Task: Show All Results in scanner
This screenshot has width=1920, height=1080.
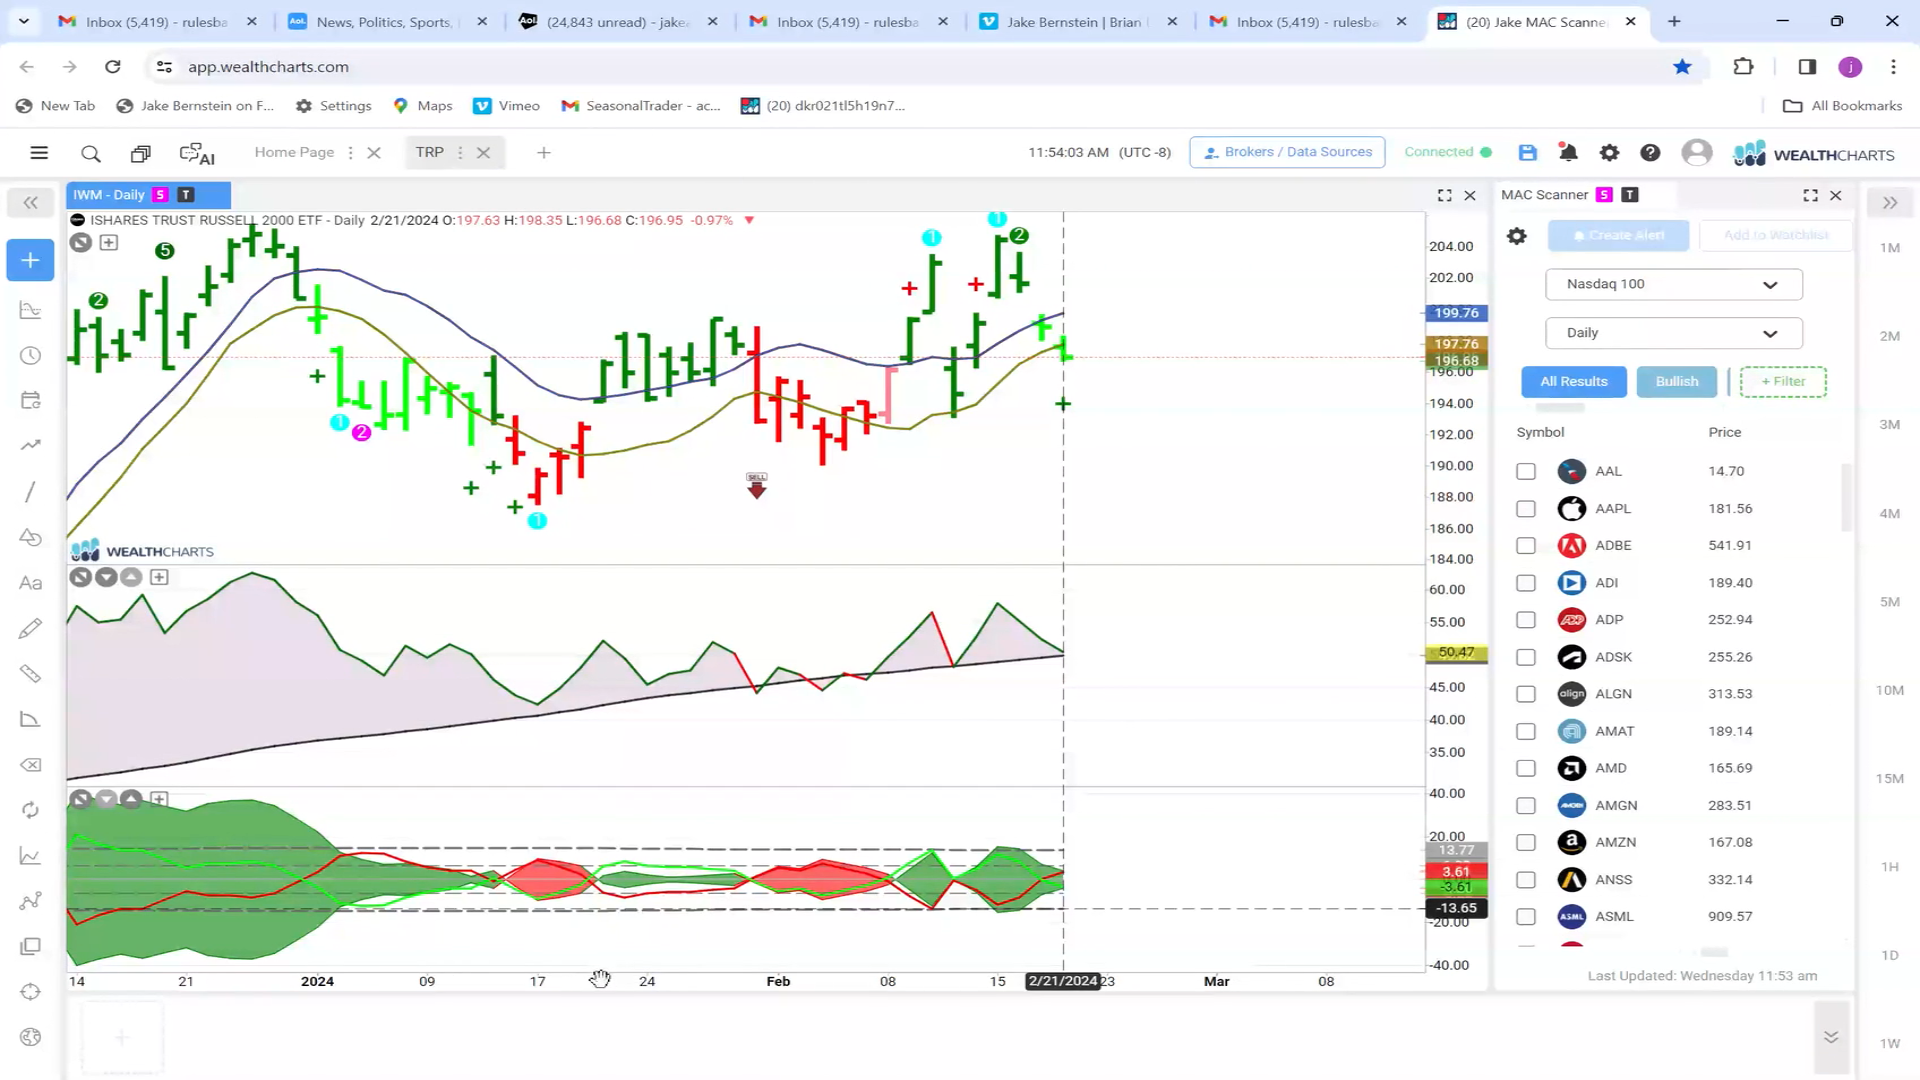Action: (x=1574, y=382)
